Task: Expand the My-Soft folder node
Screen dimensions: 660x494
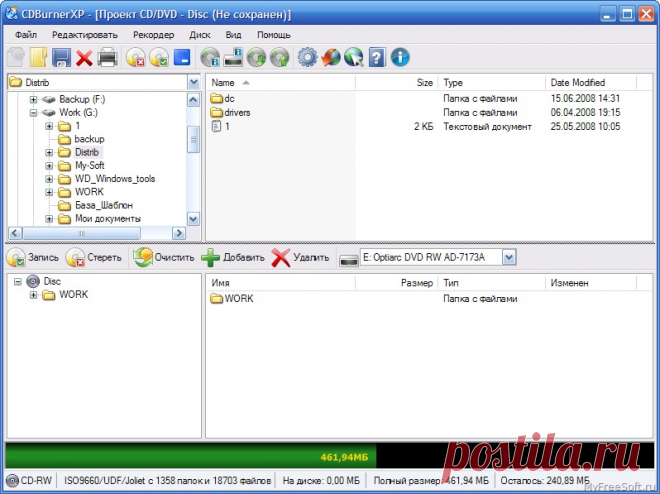Action: pyautogui.click(x=49, y=166)
